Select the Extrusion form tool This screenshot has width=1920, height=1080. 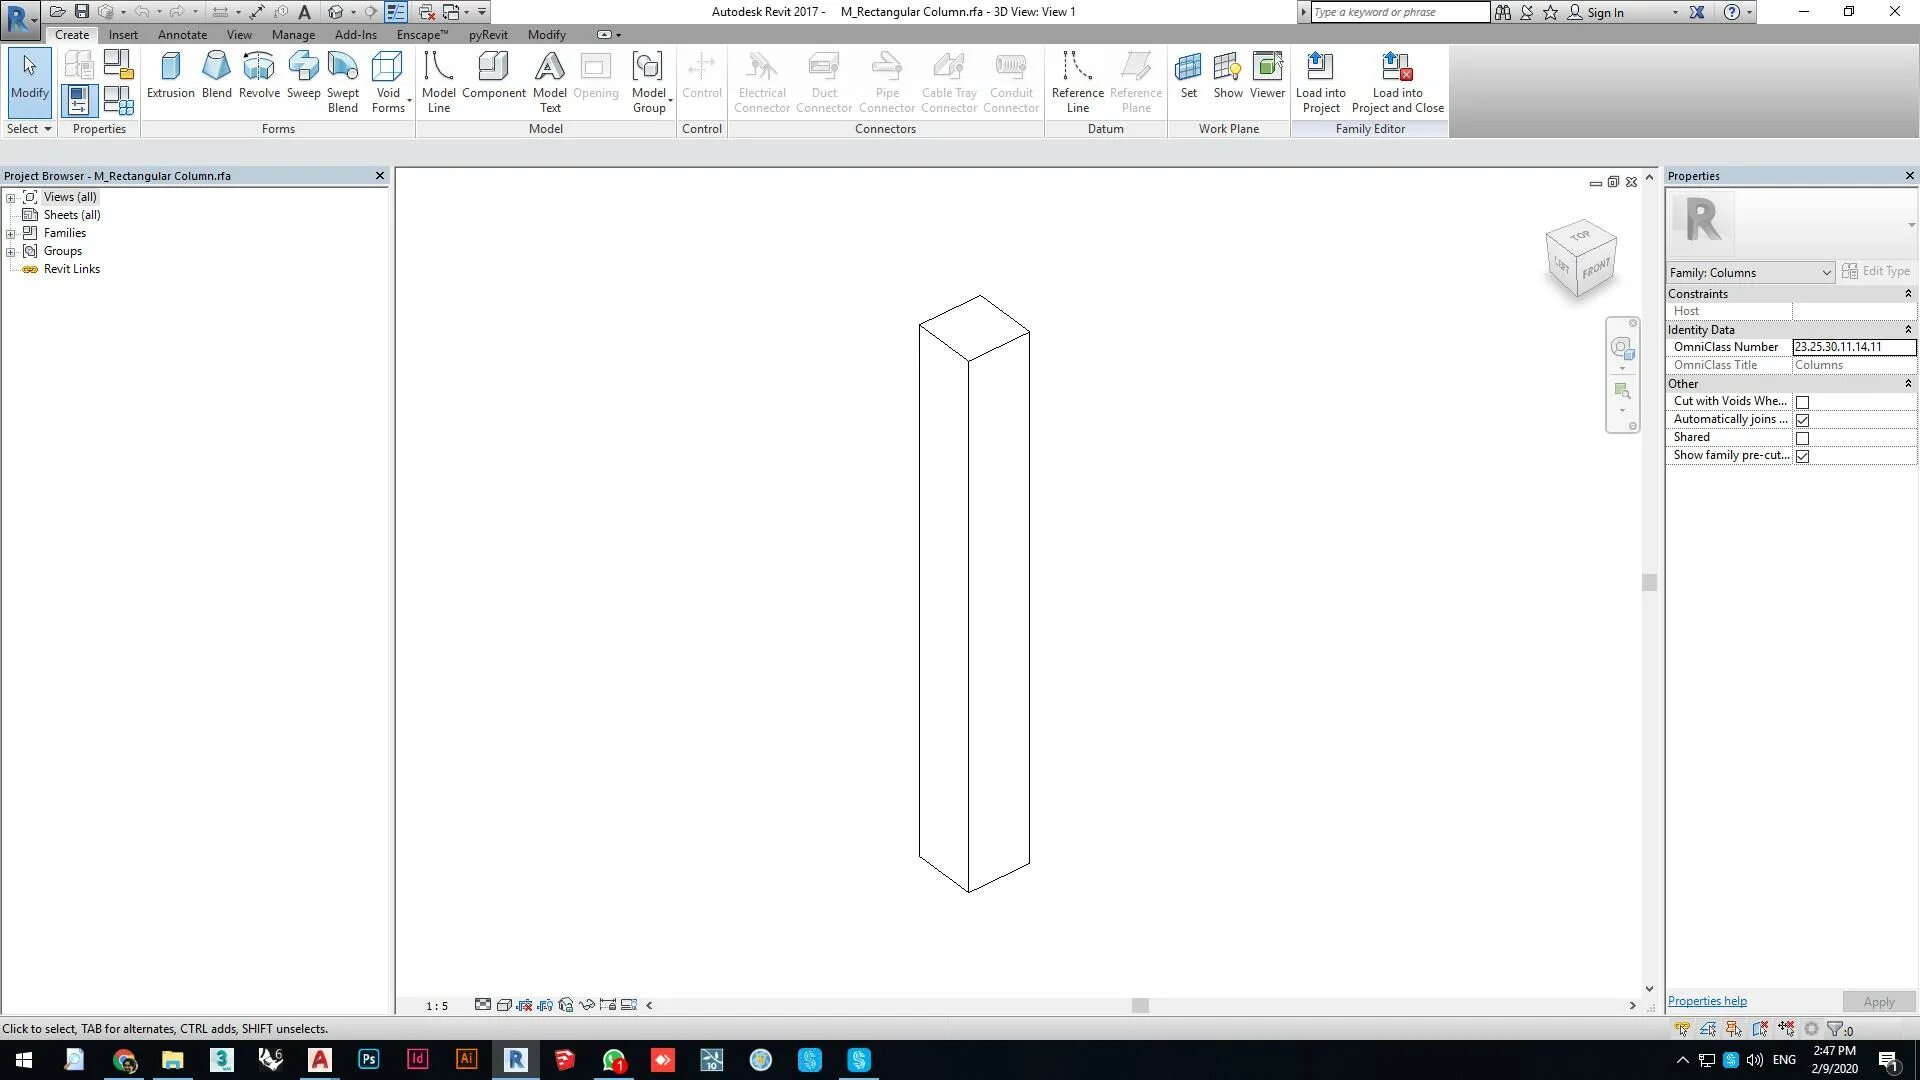[x=171, y=76]
